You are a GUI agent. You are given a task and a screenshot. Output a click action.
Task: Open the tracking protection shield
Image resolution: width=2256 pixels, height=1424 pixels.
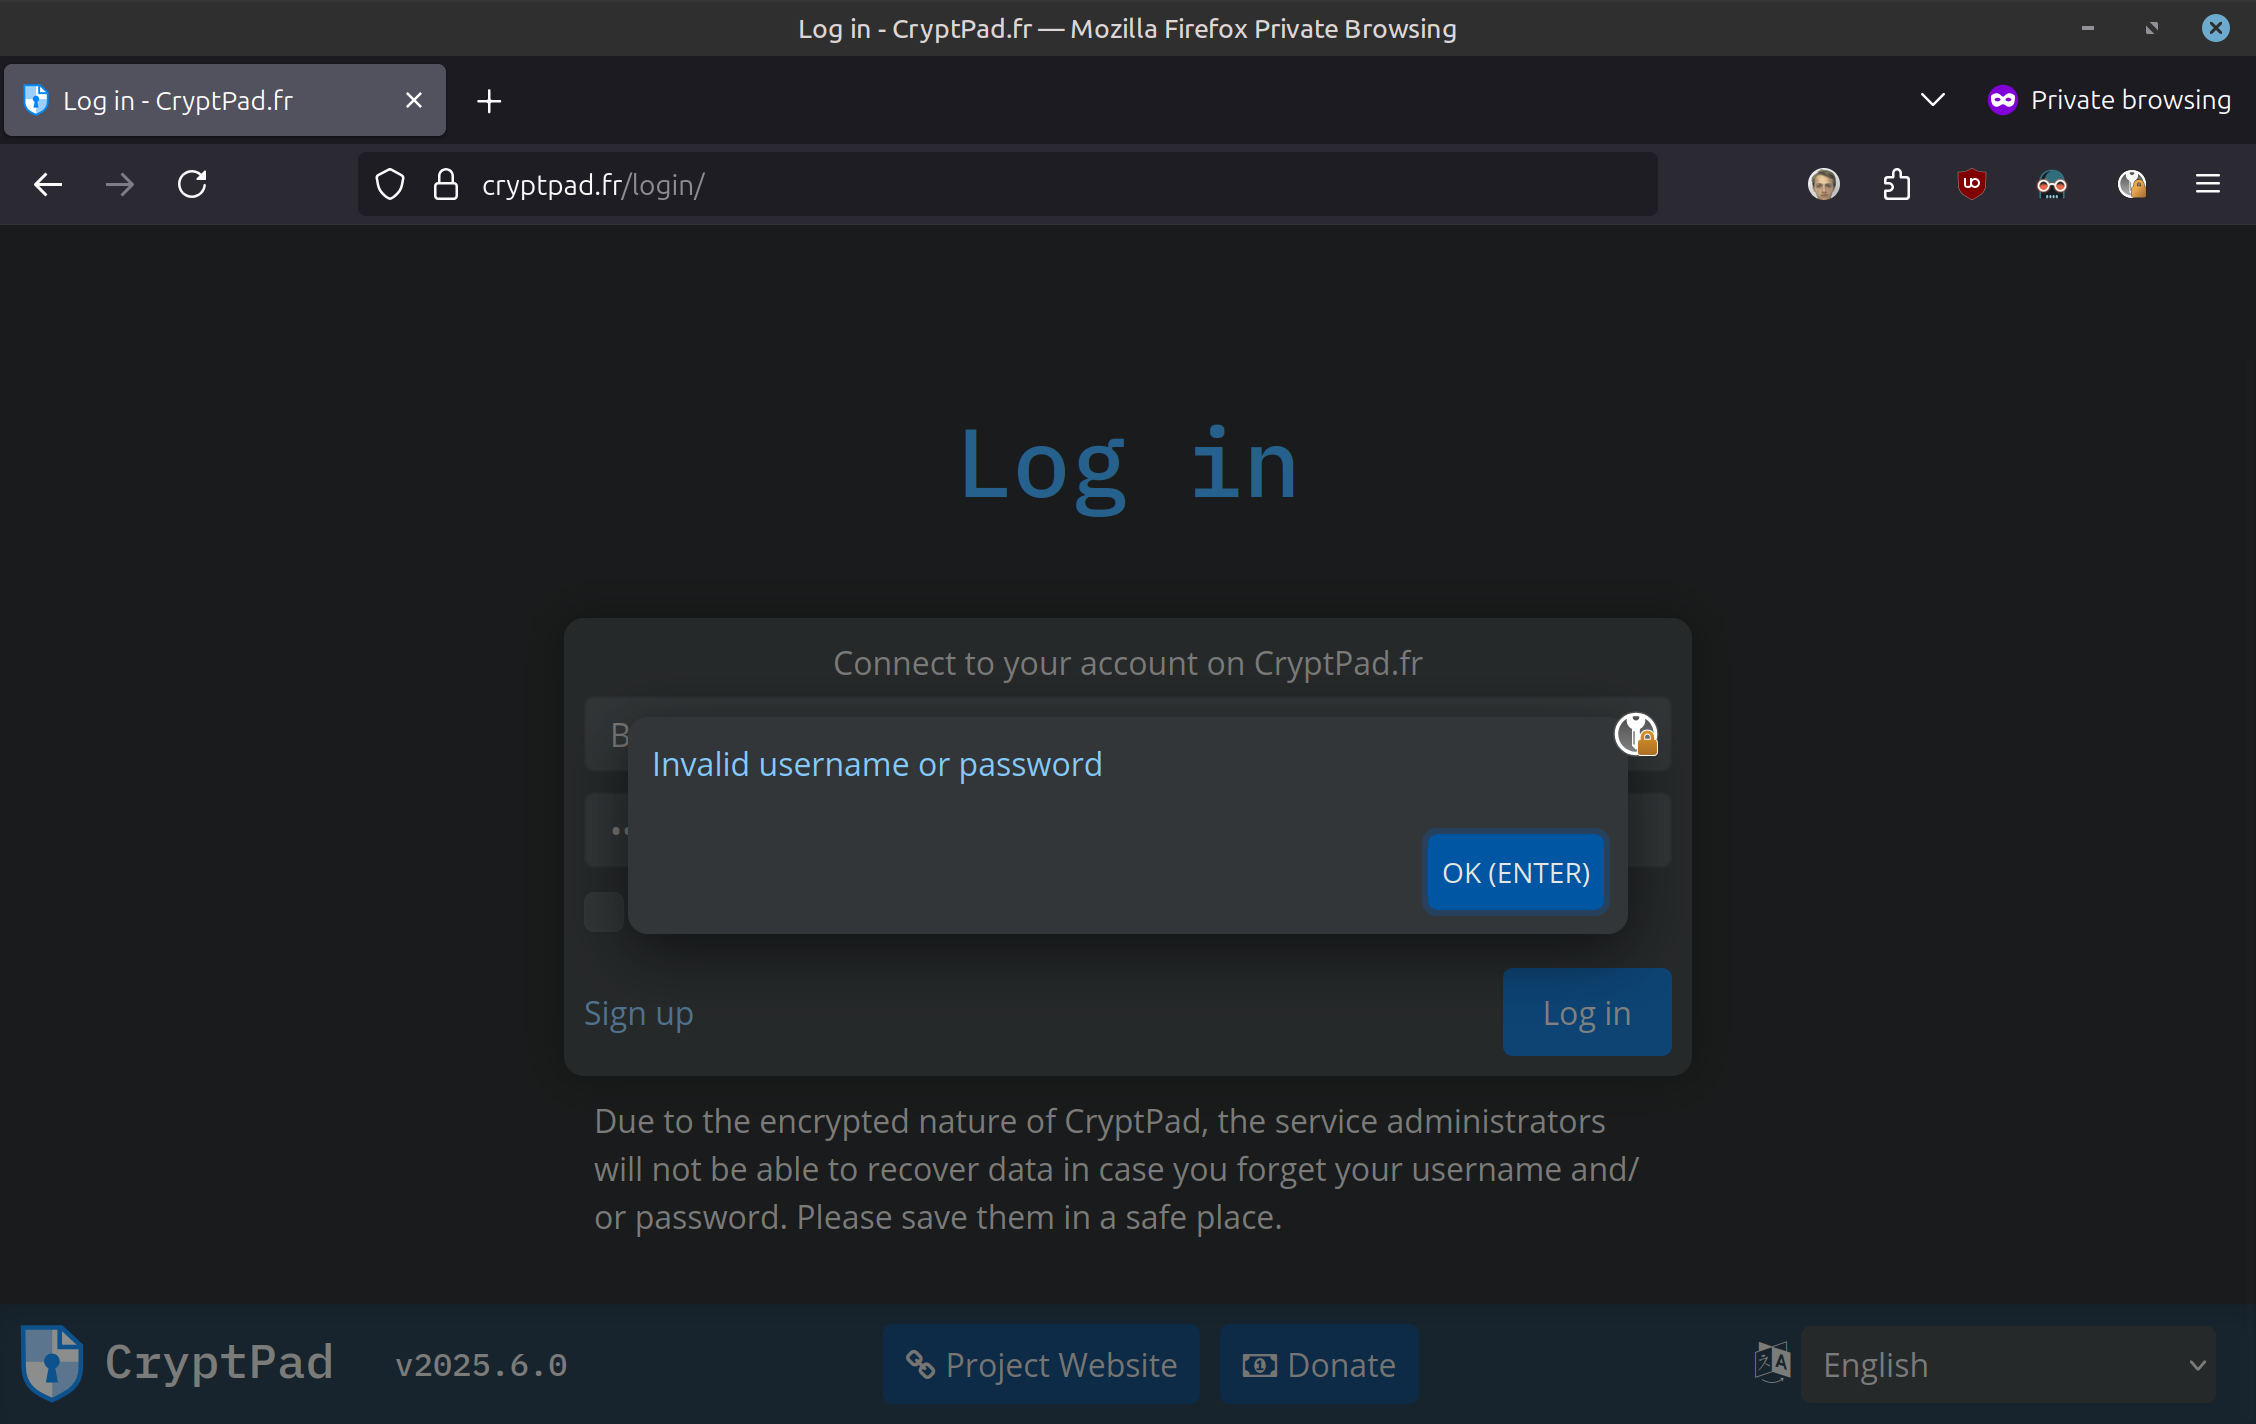click(x=390, y=185)
